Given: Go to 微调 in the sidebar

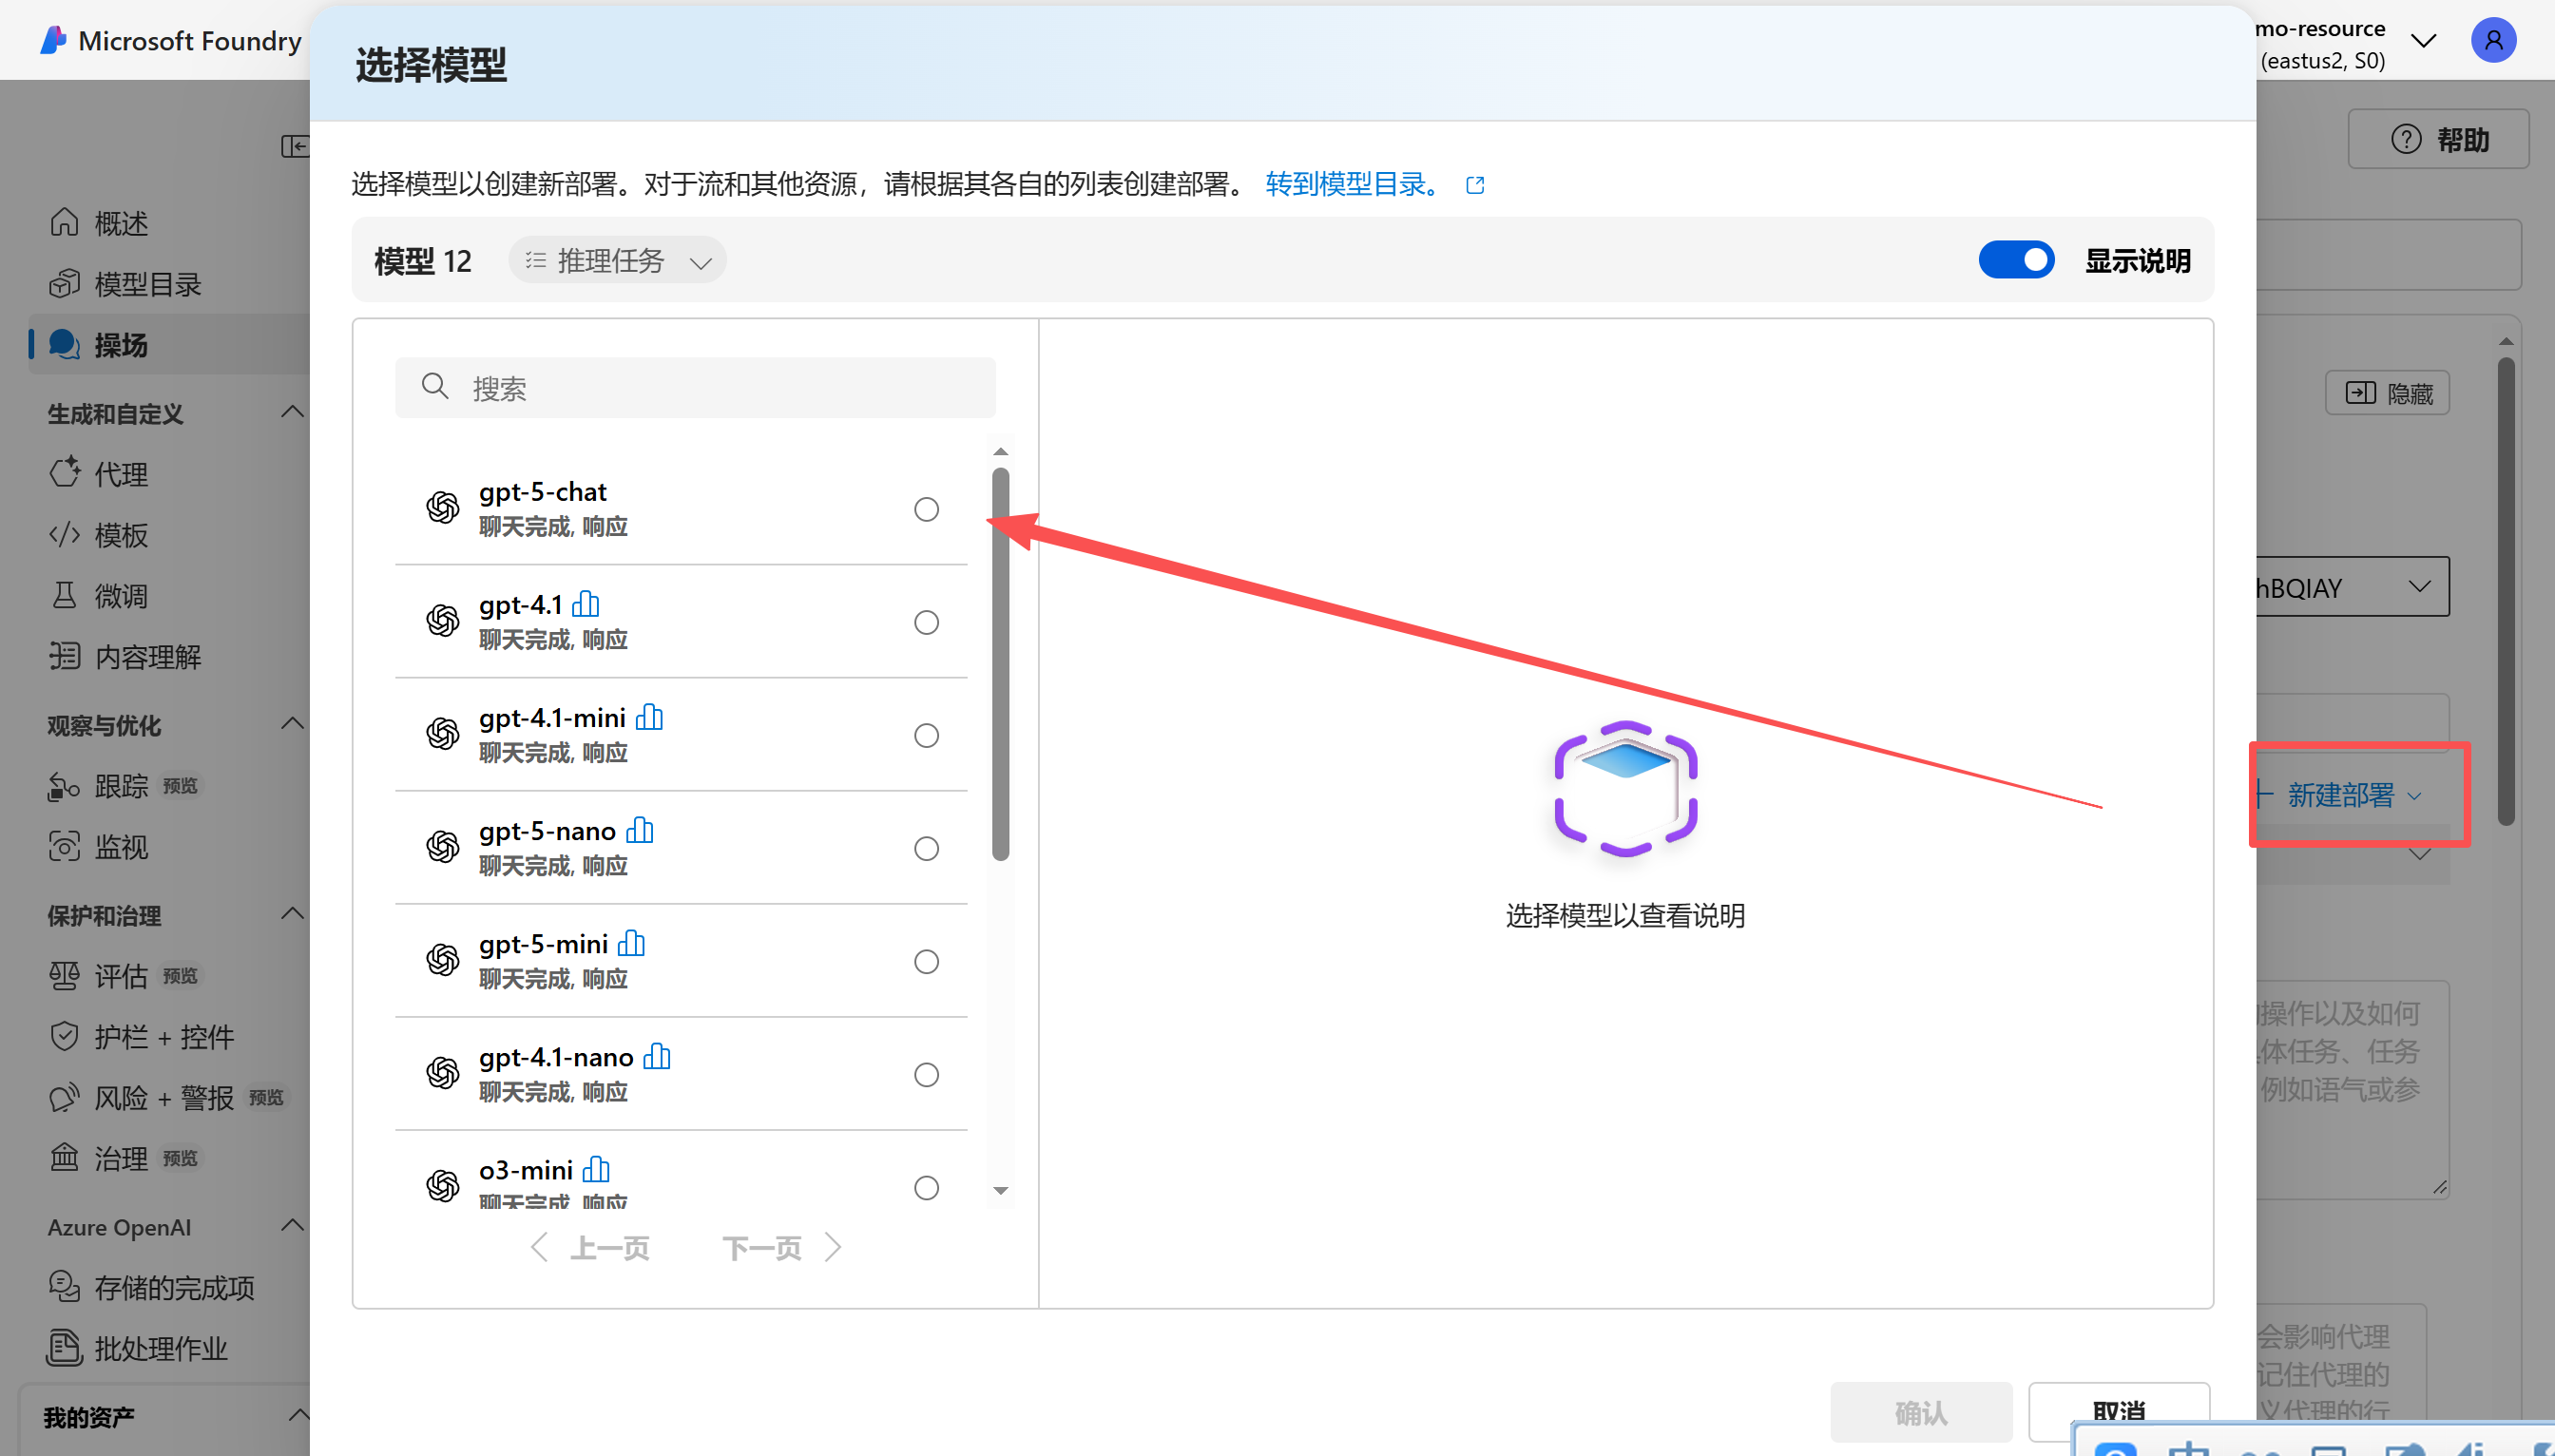Looking at the screenshot, I should point(121,596).
